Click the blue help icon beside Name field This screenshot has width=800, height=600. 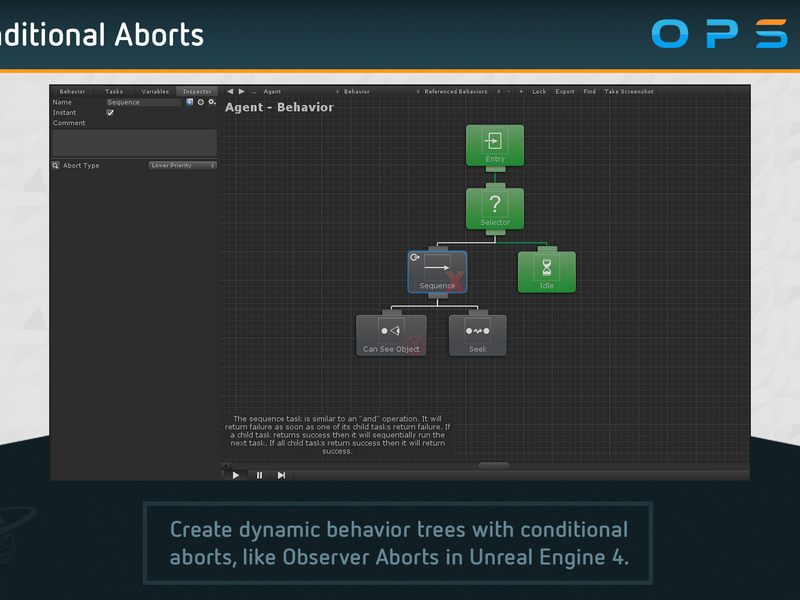pyautogui.click(x=190, y=102)
